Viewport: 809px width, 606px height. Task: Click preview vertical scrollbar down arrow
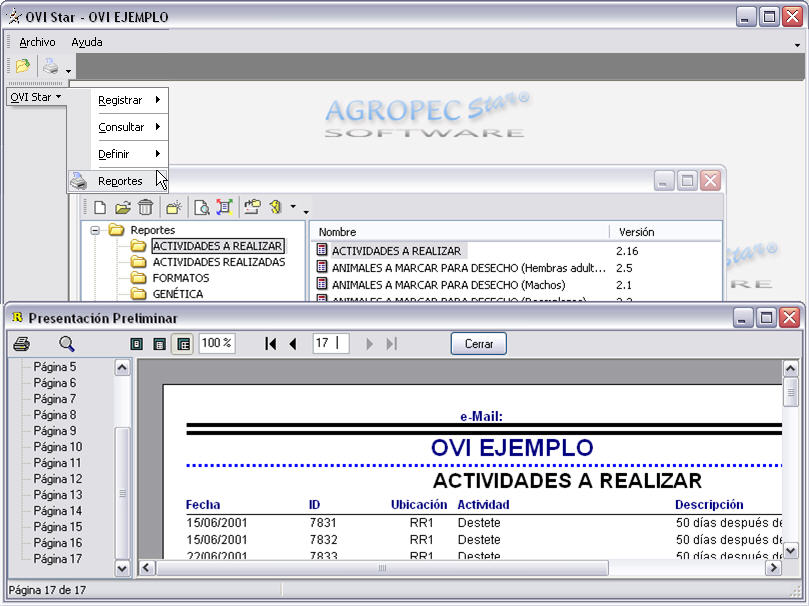point(790,551)
